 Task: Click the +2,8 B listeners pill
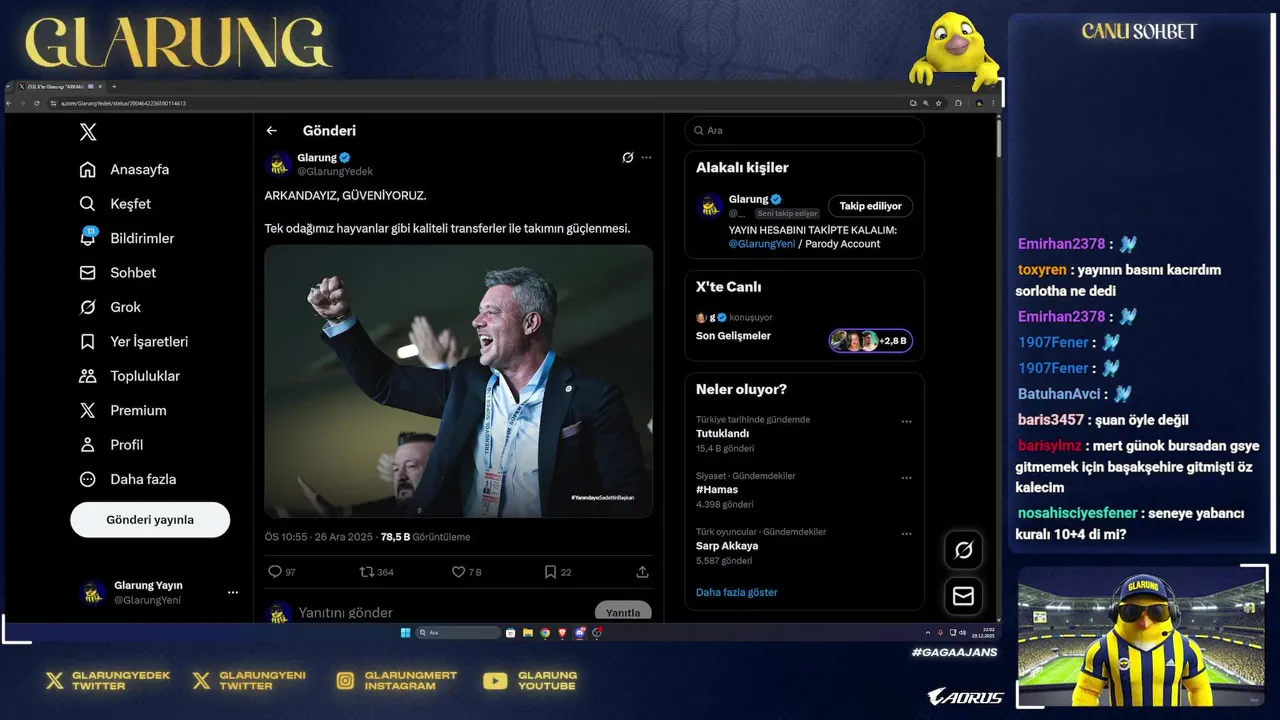[x=870, y=341]
